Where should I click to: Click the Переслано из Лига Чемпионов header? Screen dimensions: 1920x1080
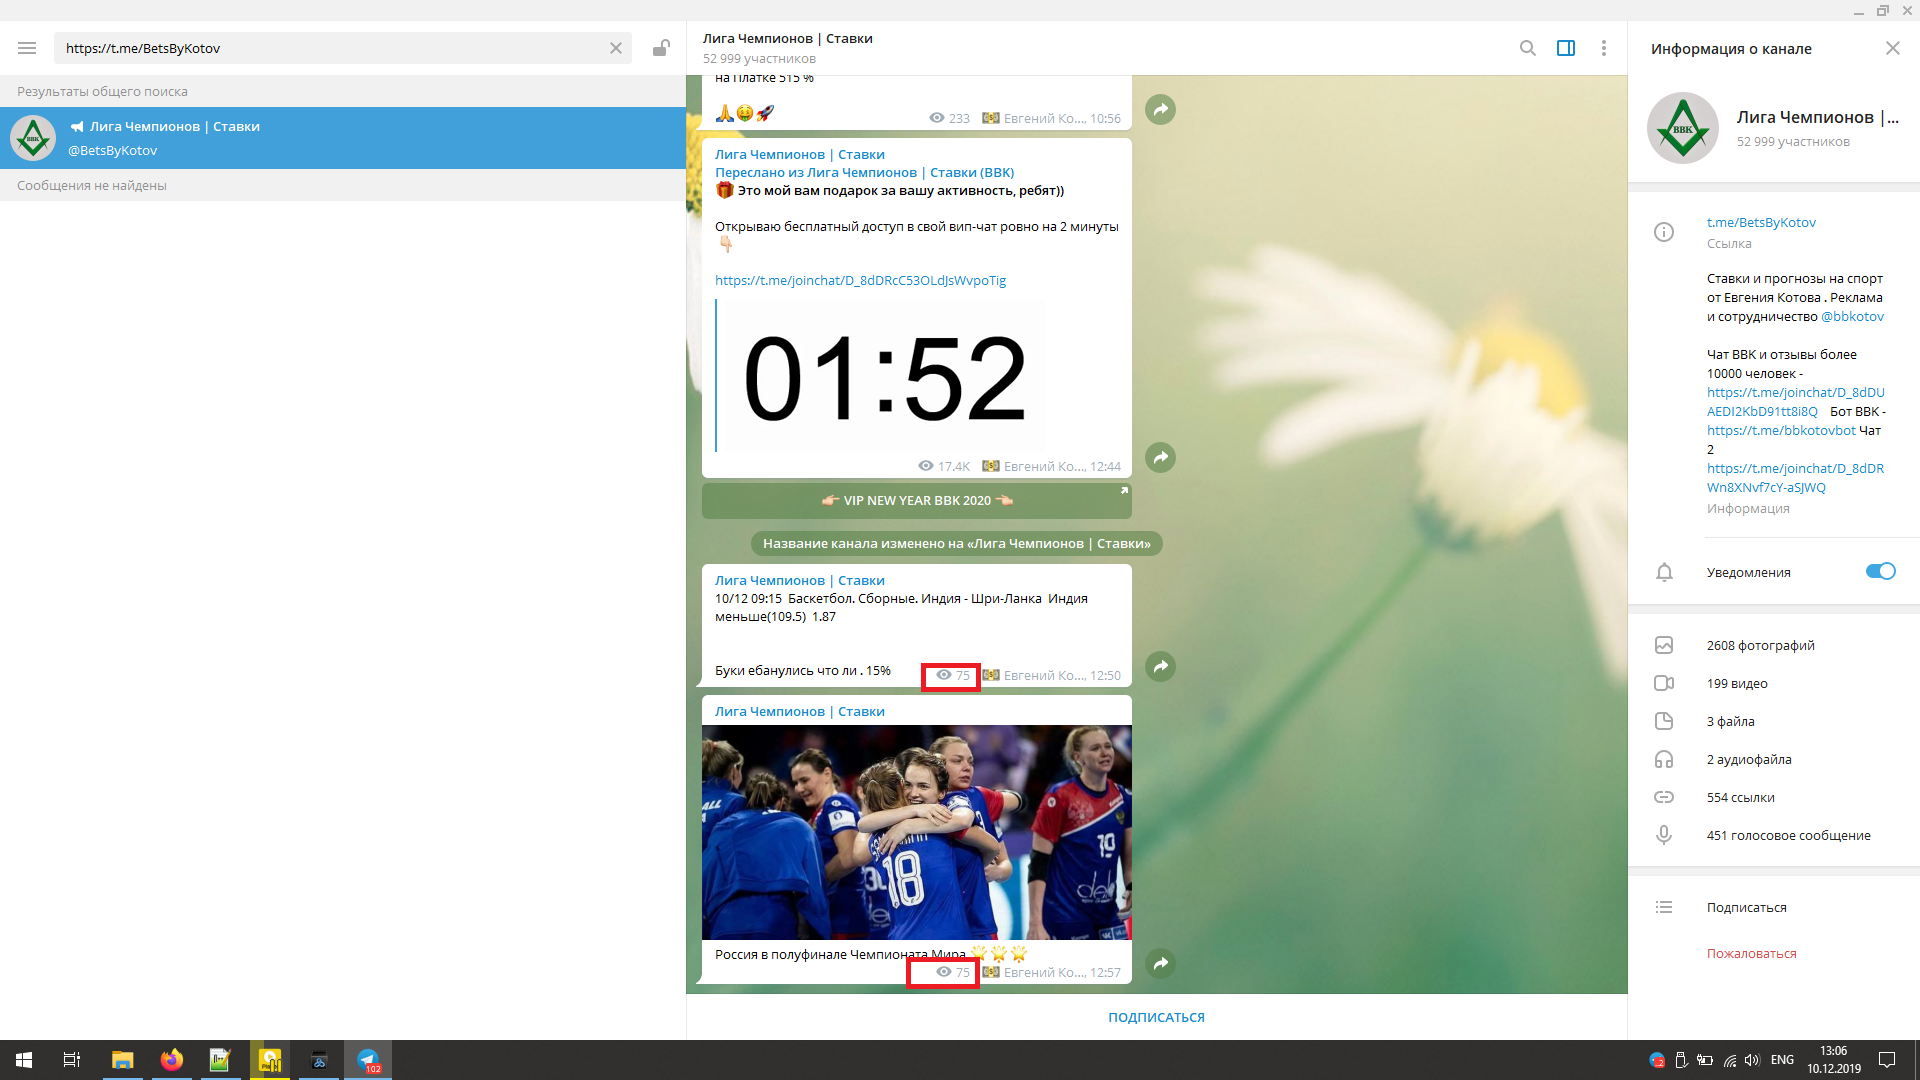[x=864, y=172]
